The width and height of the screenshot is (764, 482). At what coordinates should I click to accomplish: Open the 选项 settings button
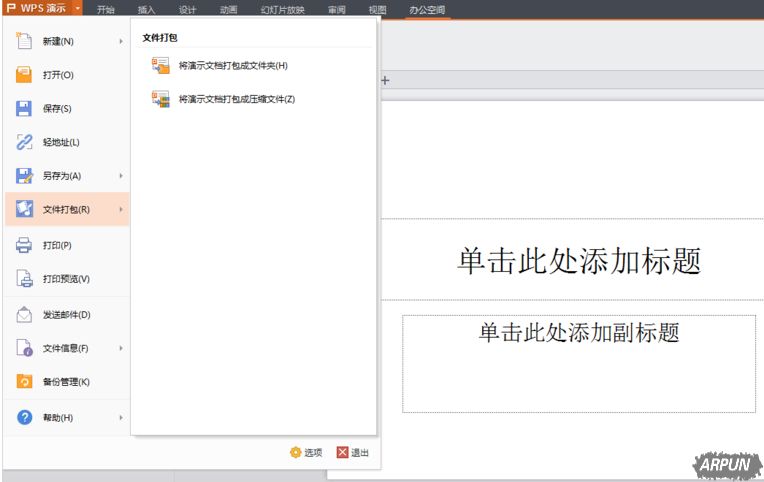pos(306,452)
